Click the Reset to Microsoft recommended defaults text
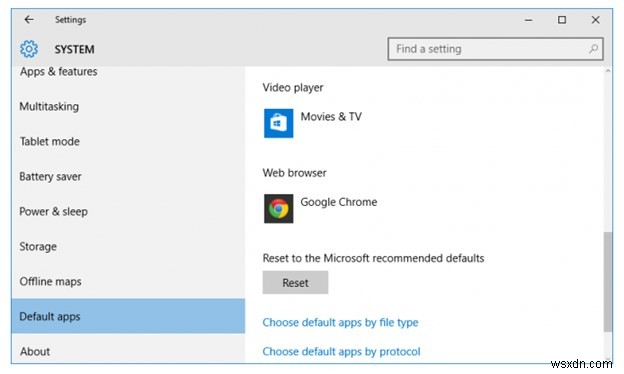This screenshot has width=624, height=374. click(373, 258)
